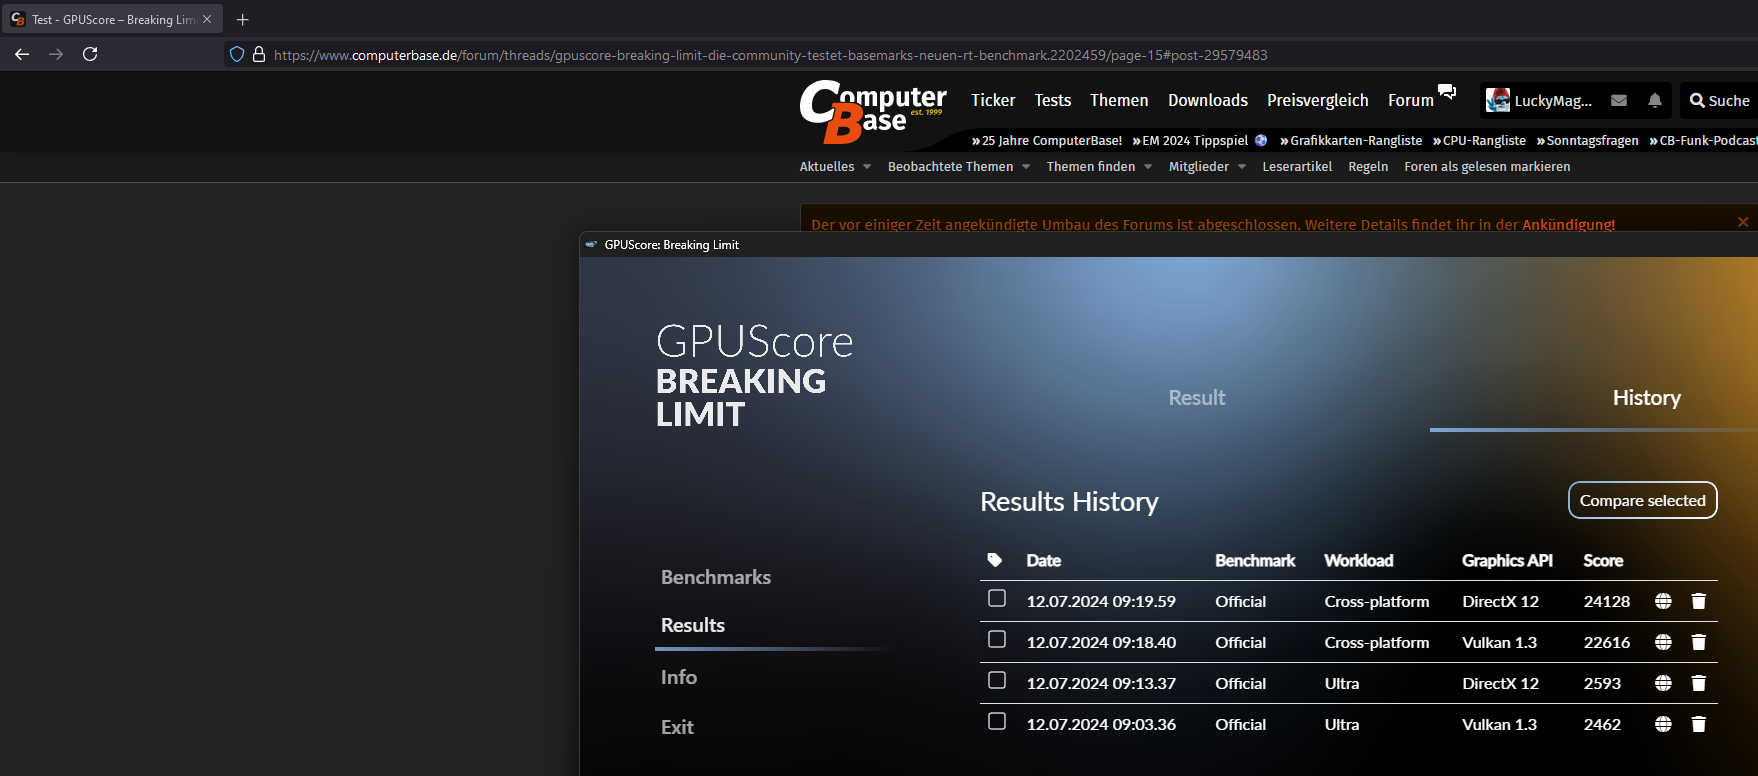Select checkbox for 09:18.40 result
Screen dimensions: 1758x776
click(x=997, y=639)
